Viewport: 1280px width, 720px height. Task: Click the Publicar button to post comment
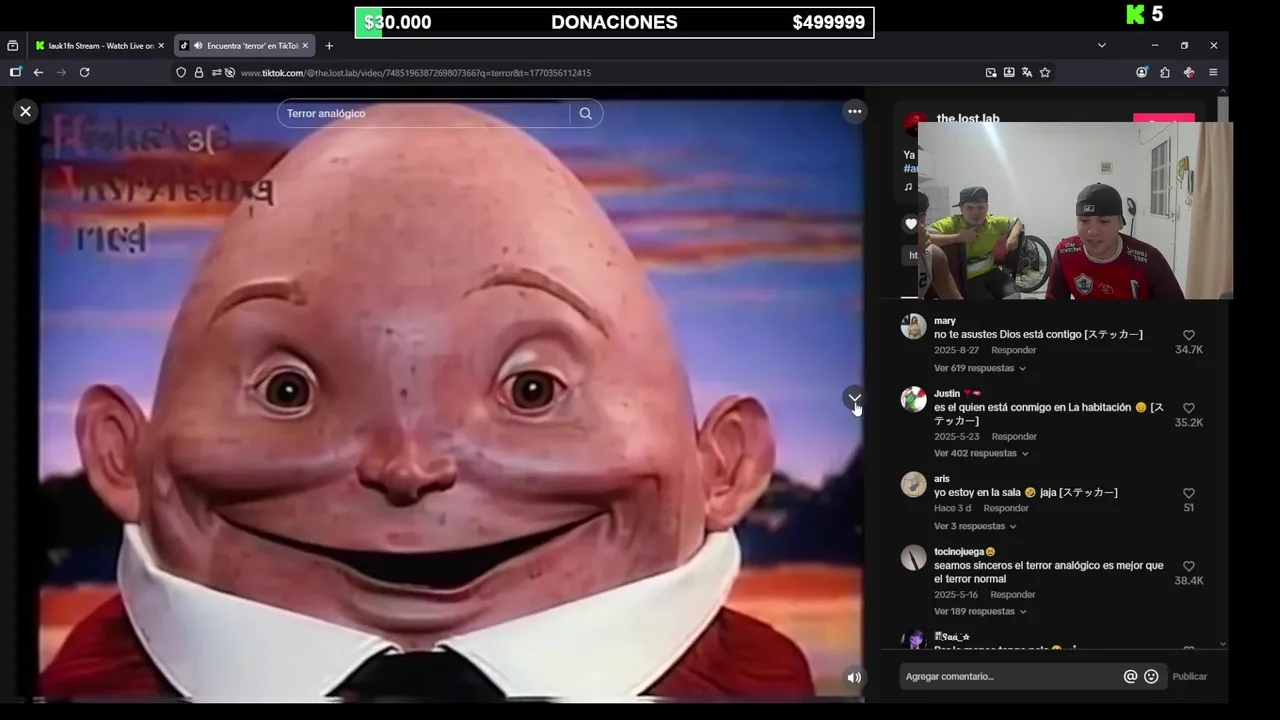point(1190,676)
